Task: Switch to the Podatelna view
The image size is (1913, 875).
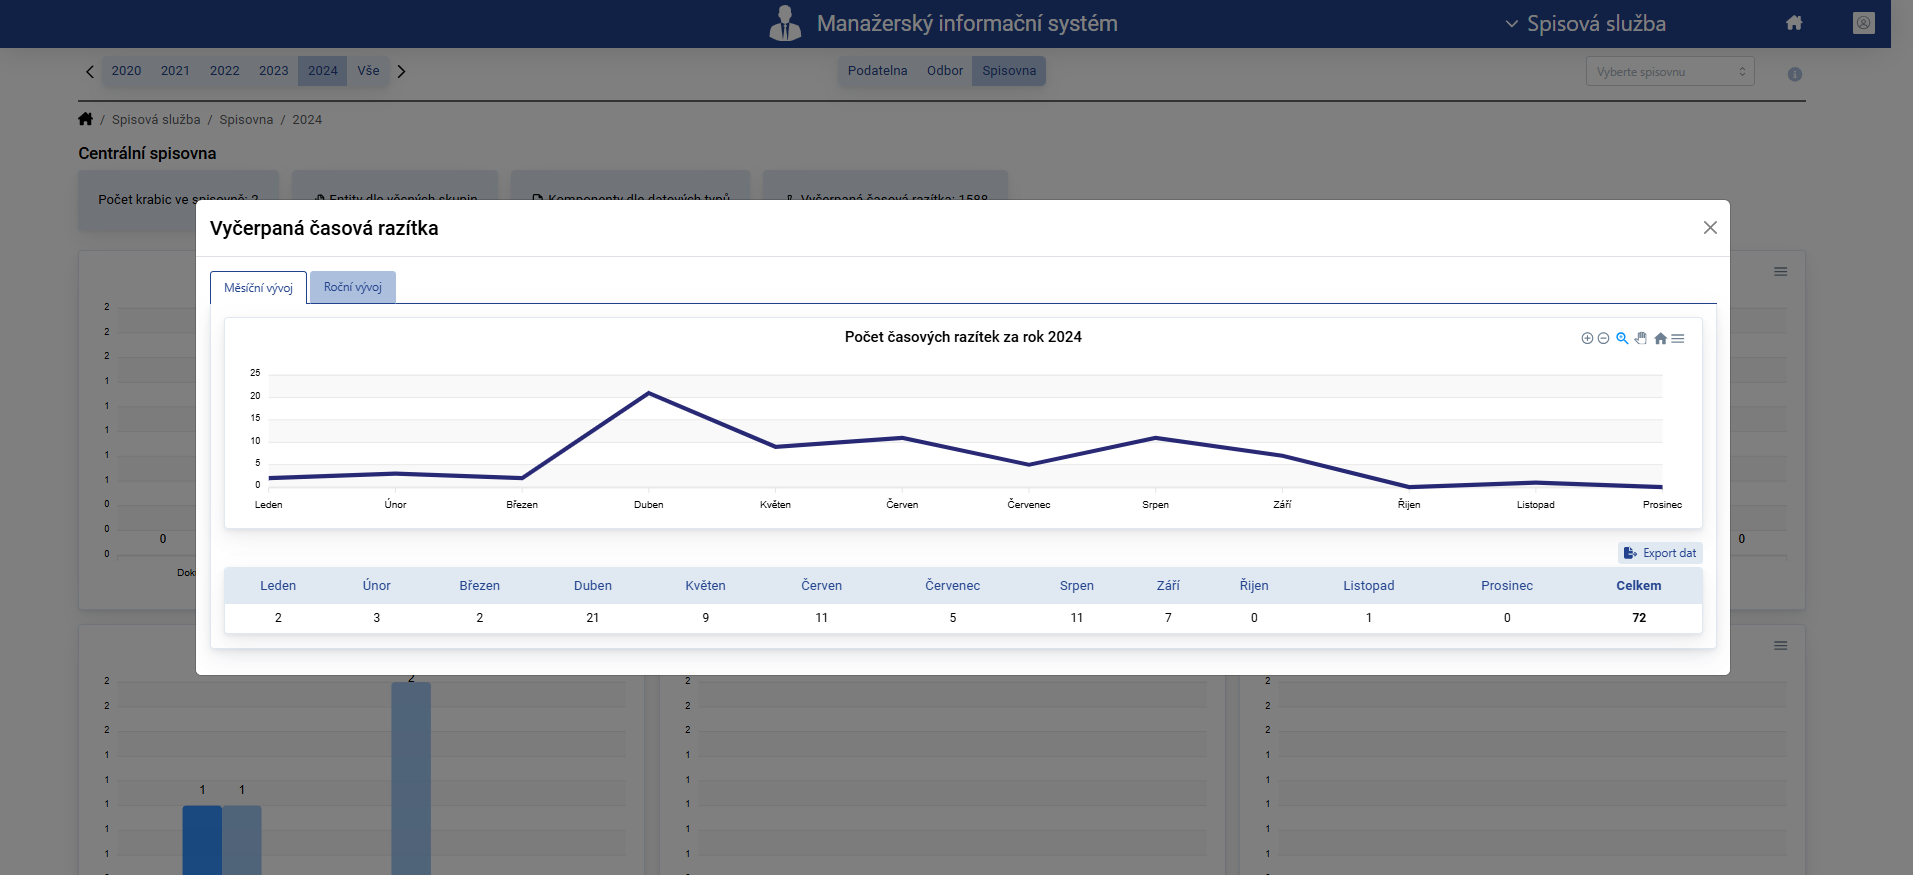Action: [877, 71]
